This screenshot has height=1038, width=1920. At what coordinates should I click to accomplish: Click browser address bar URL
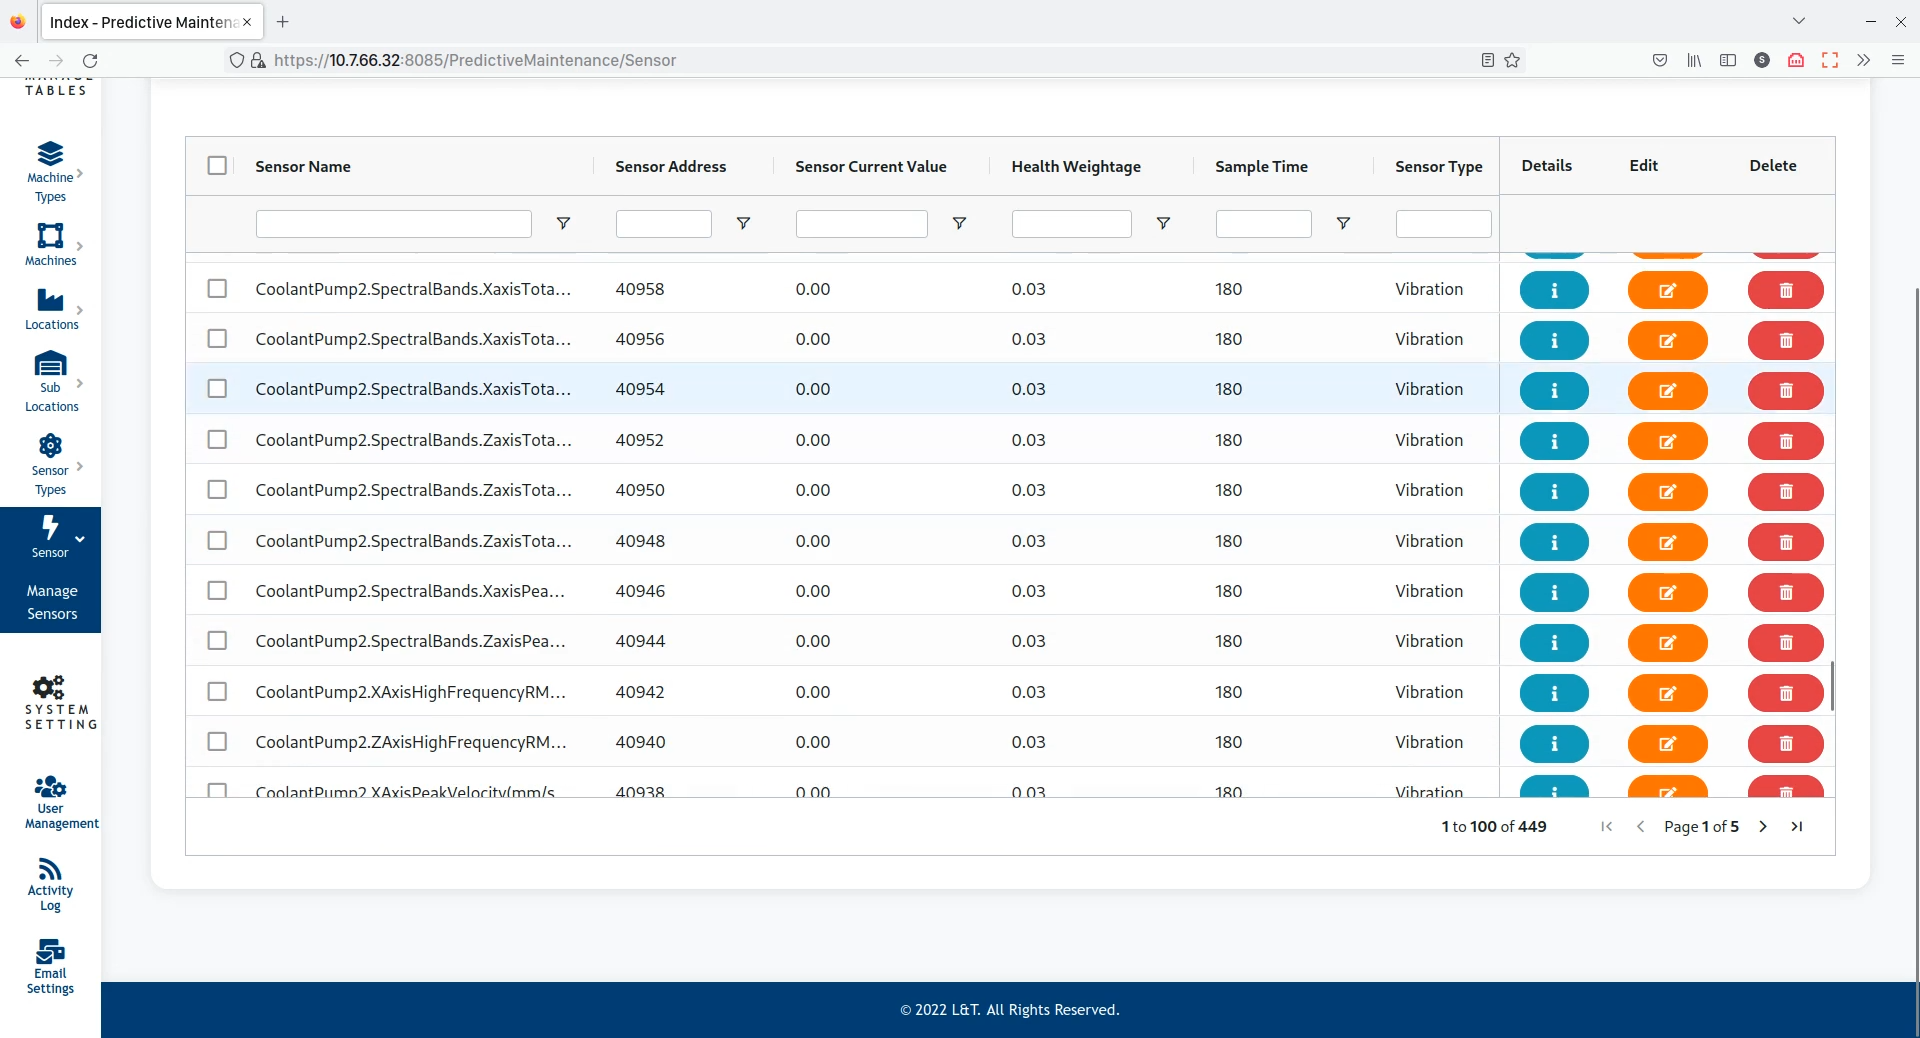475,60
